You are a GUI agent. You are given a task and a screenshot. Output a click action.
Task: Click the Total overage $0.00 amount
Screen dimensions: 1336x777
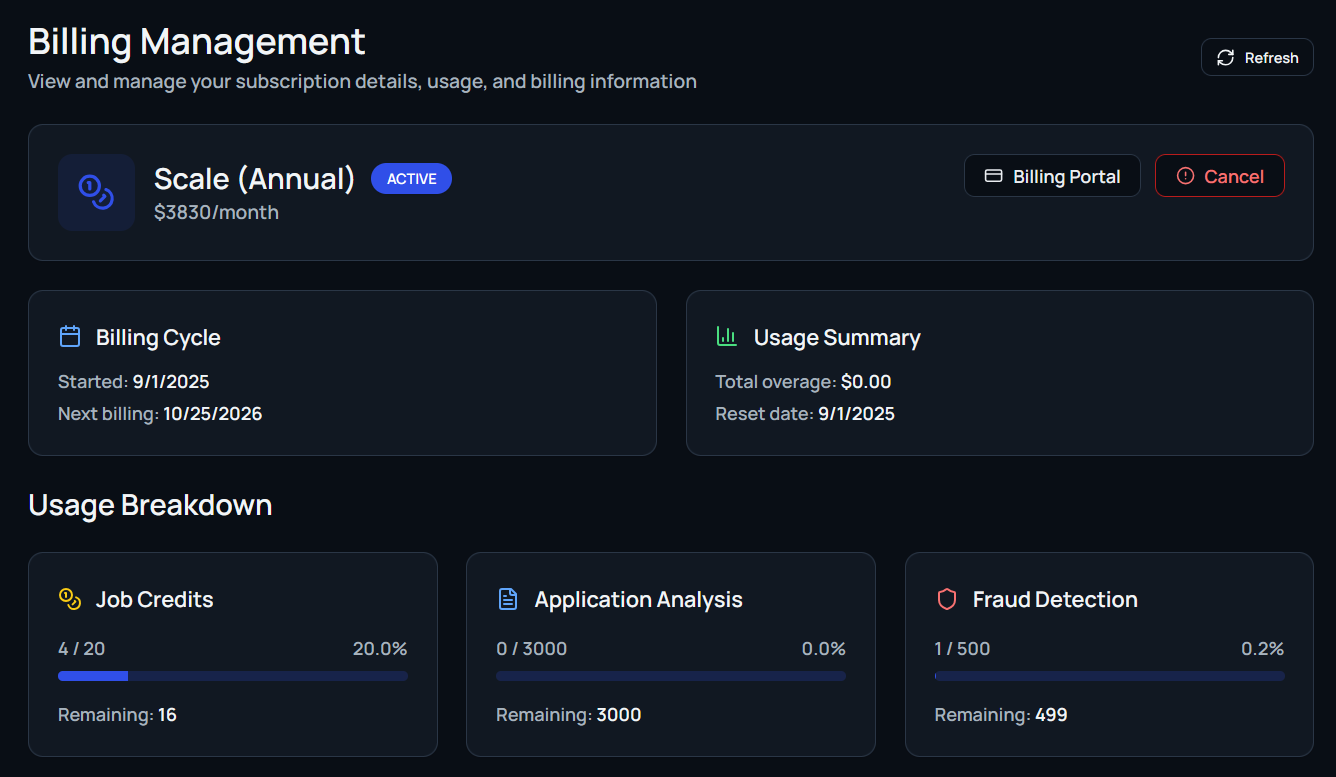[x=865, y=382]
